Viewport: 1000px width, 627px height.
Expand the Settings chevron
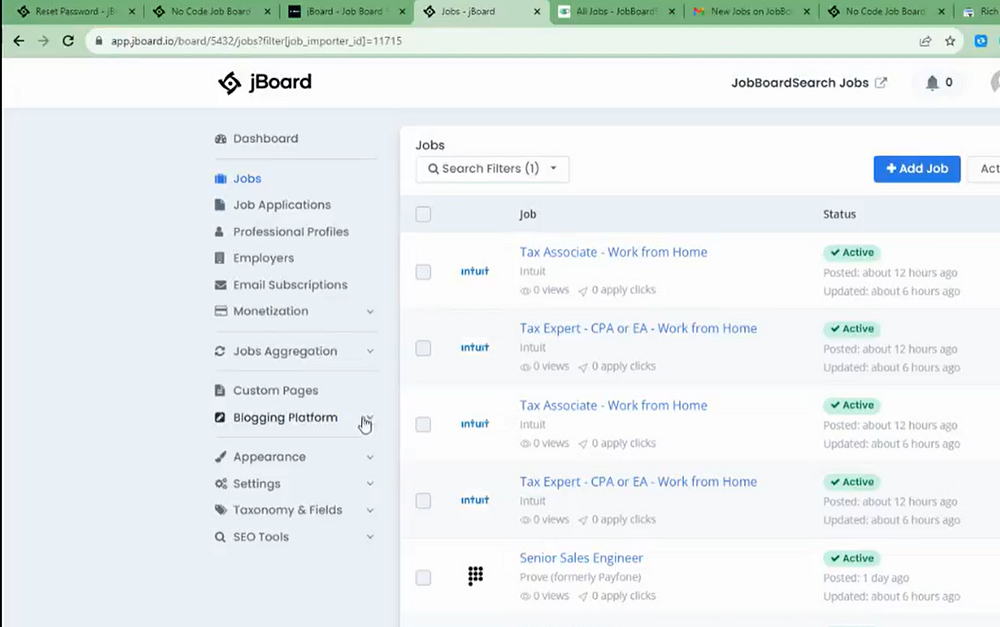point(370,483)
